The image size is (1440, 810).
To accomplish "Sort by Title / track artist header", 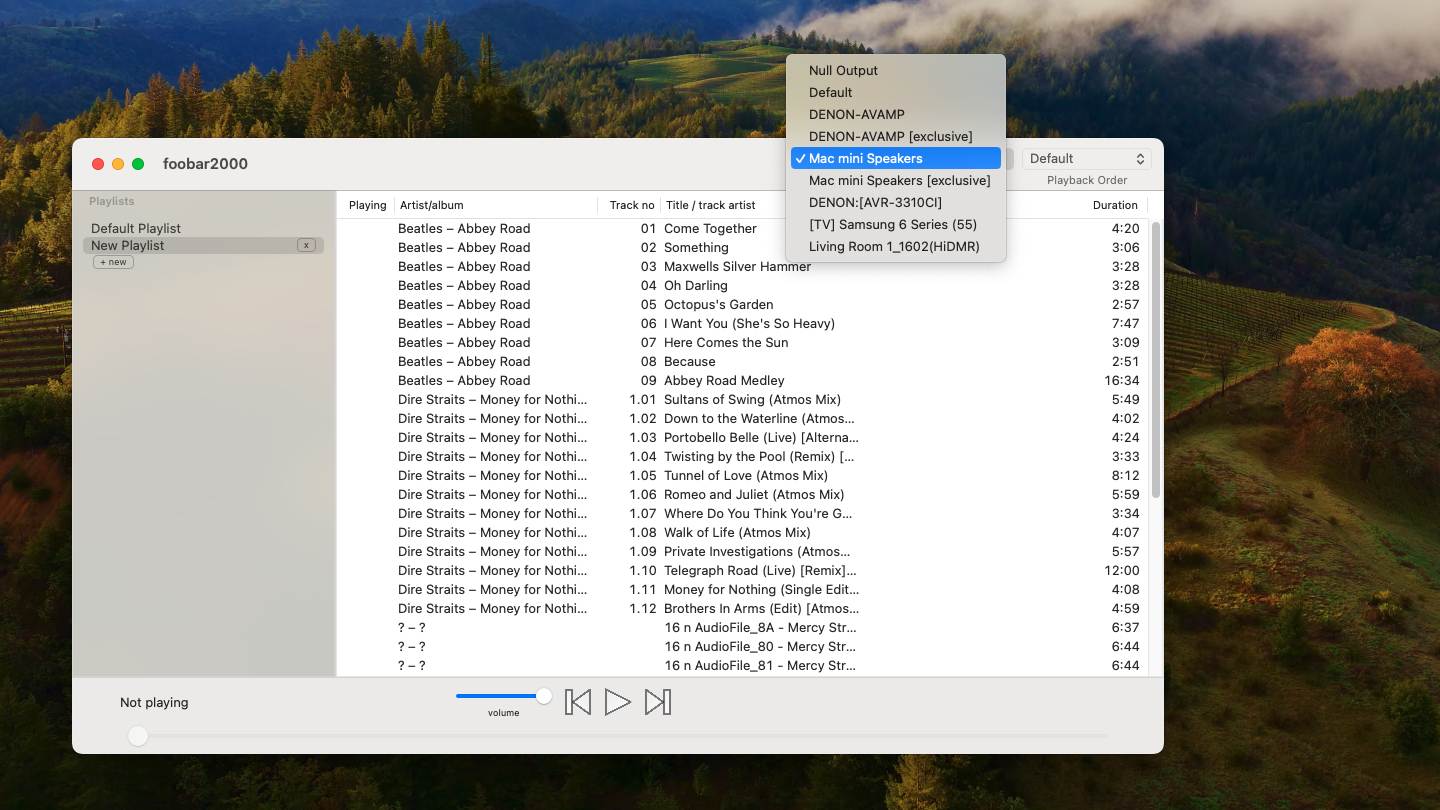I will 710,205.
